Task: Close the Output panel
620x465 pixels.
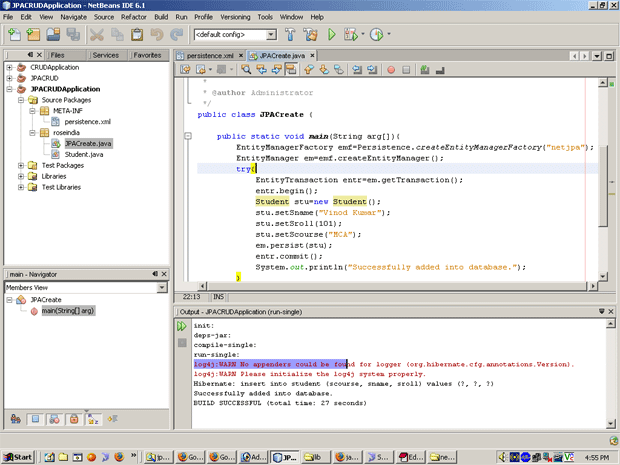Action: point(611,312)
